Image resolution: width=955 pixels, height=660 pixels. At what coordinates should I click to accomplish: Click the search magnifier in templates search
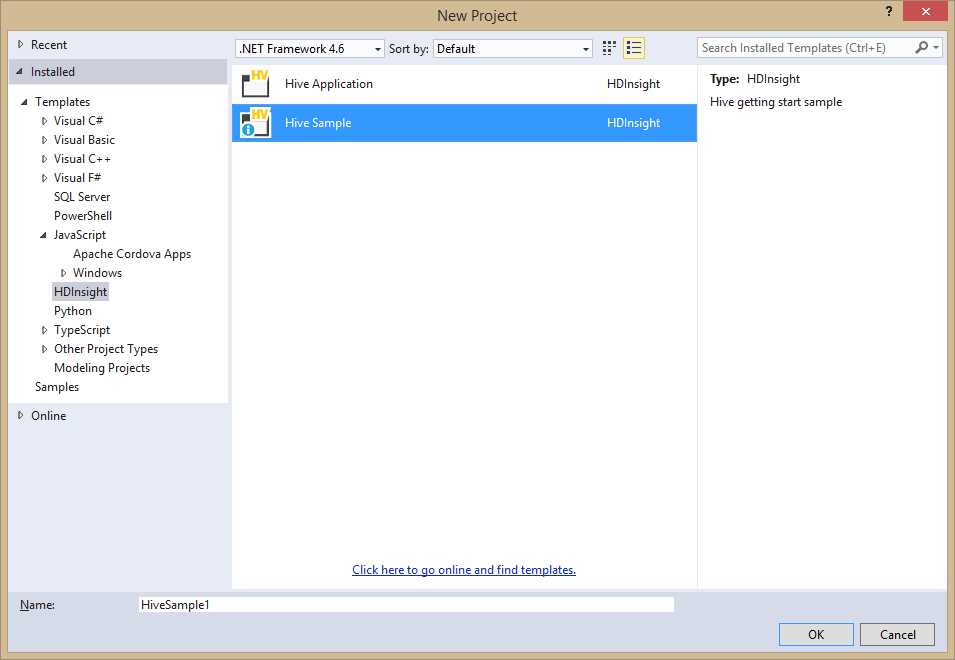point(921,47)
